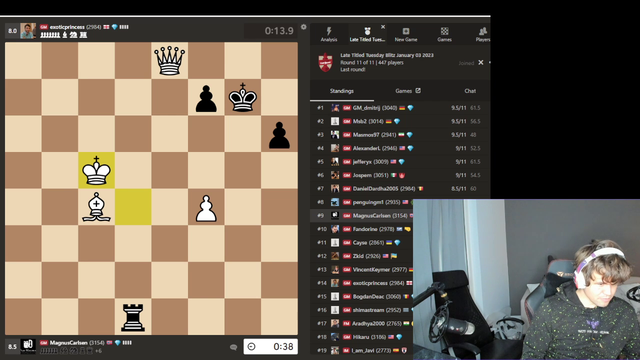
Task: Click the flag icon beside jefferyx
Action: point(393,162)
